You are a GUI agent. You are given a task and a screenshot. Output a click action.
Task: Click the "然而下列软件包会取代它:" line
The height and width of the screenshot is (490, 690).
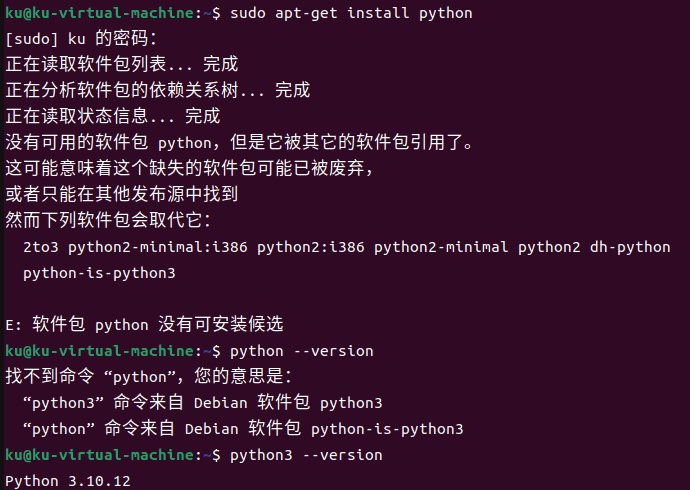(108, 220)
